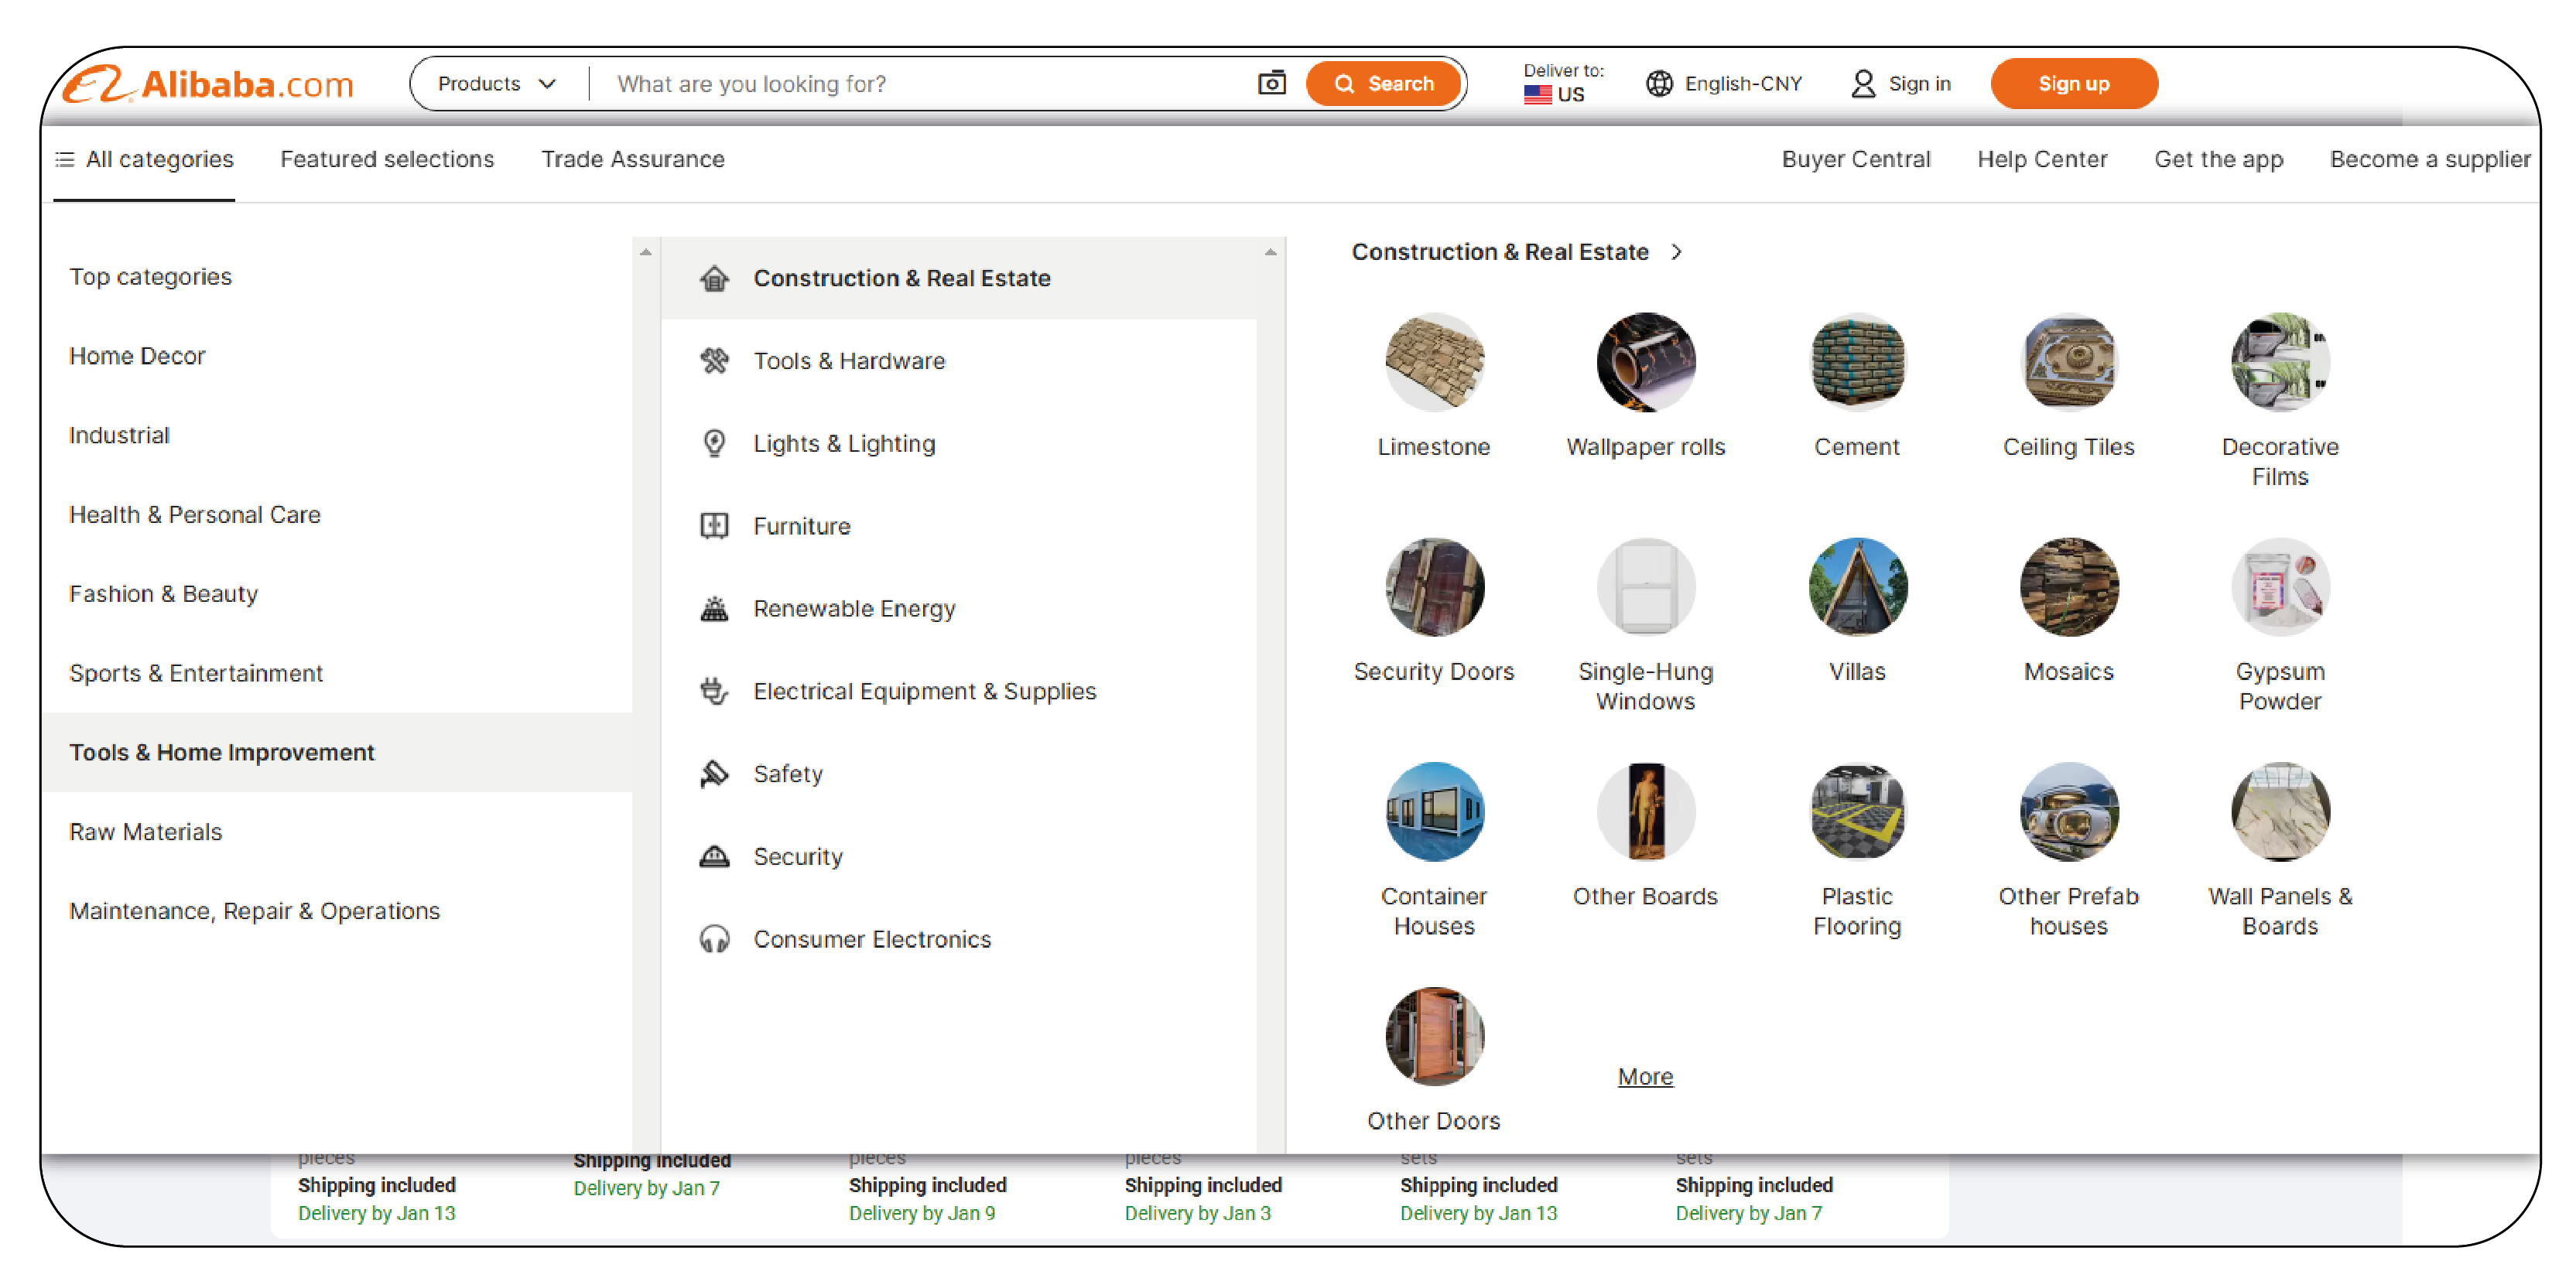Click the Alibaba.com logo
The image size is (2576, 1278).
coord(208,84)
